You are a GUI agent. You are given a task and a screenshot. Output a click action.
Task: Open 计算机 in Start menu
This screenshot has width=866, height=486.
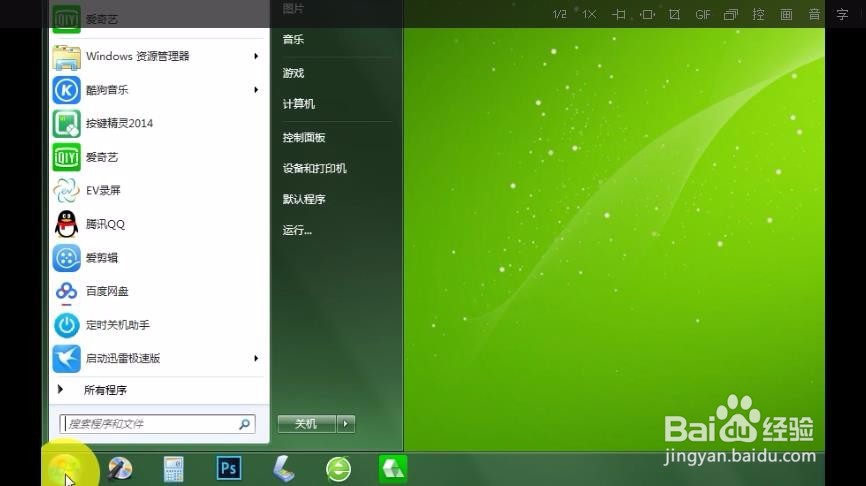coord(299,104)
